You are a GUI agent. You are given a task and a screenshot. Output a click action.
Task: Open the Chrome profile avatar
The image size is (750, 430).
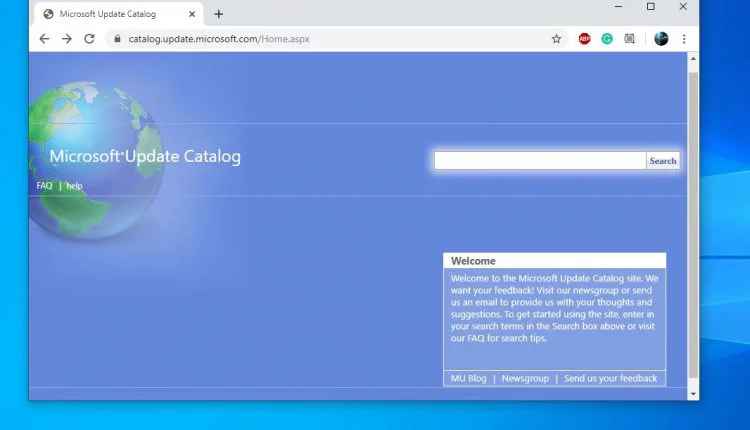coord(661,39)
